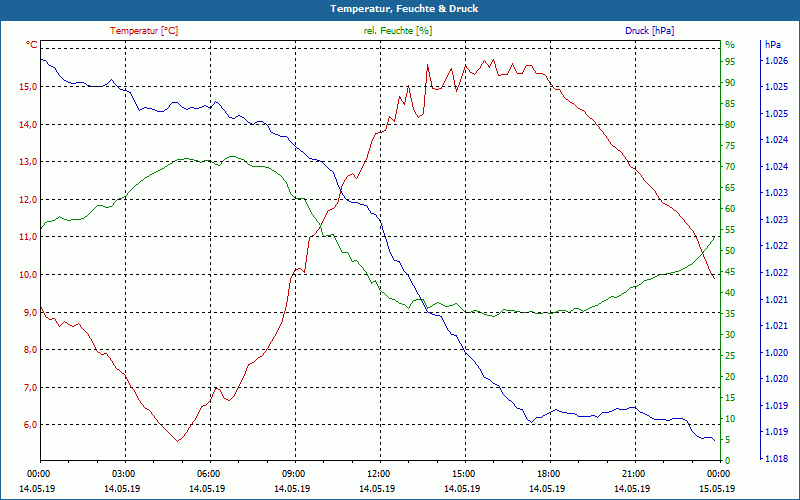Click the '25' value on humidity axis
The image size is (800, 500).
coord(730,356)
